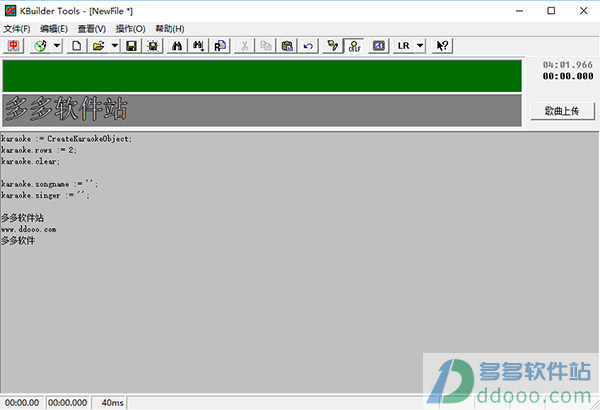Click the line 'karaoke.rows := 2;'
This screenshot has width=600, height=410.
[x=39, y=150]
